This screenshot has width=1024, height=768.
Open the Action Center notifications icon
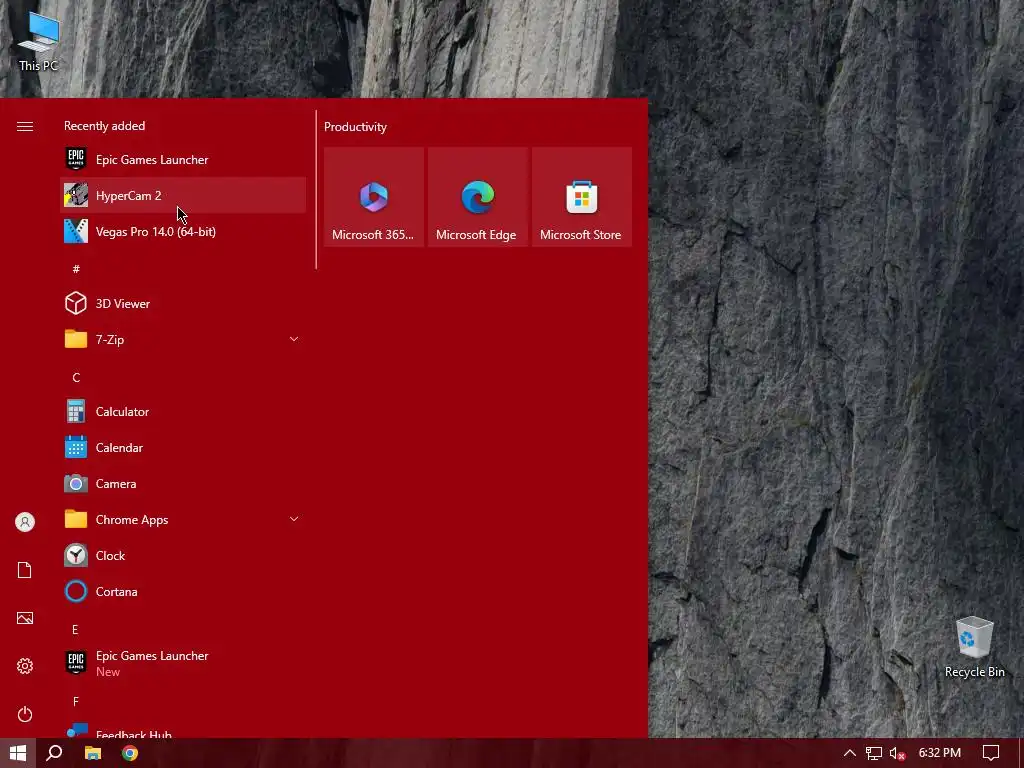[991, 753]
